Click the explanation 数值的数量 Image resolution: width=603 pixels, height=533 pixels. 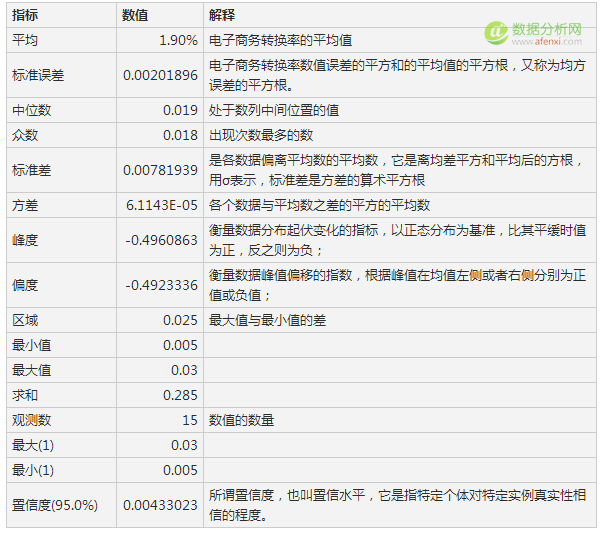[x=241, y=420]
